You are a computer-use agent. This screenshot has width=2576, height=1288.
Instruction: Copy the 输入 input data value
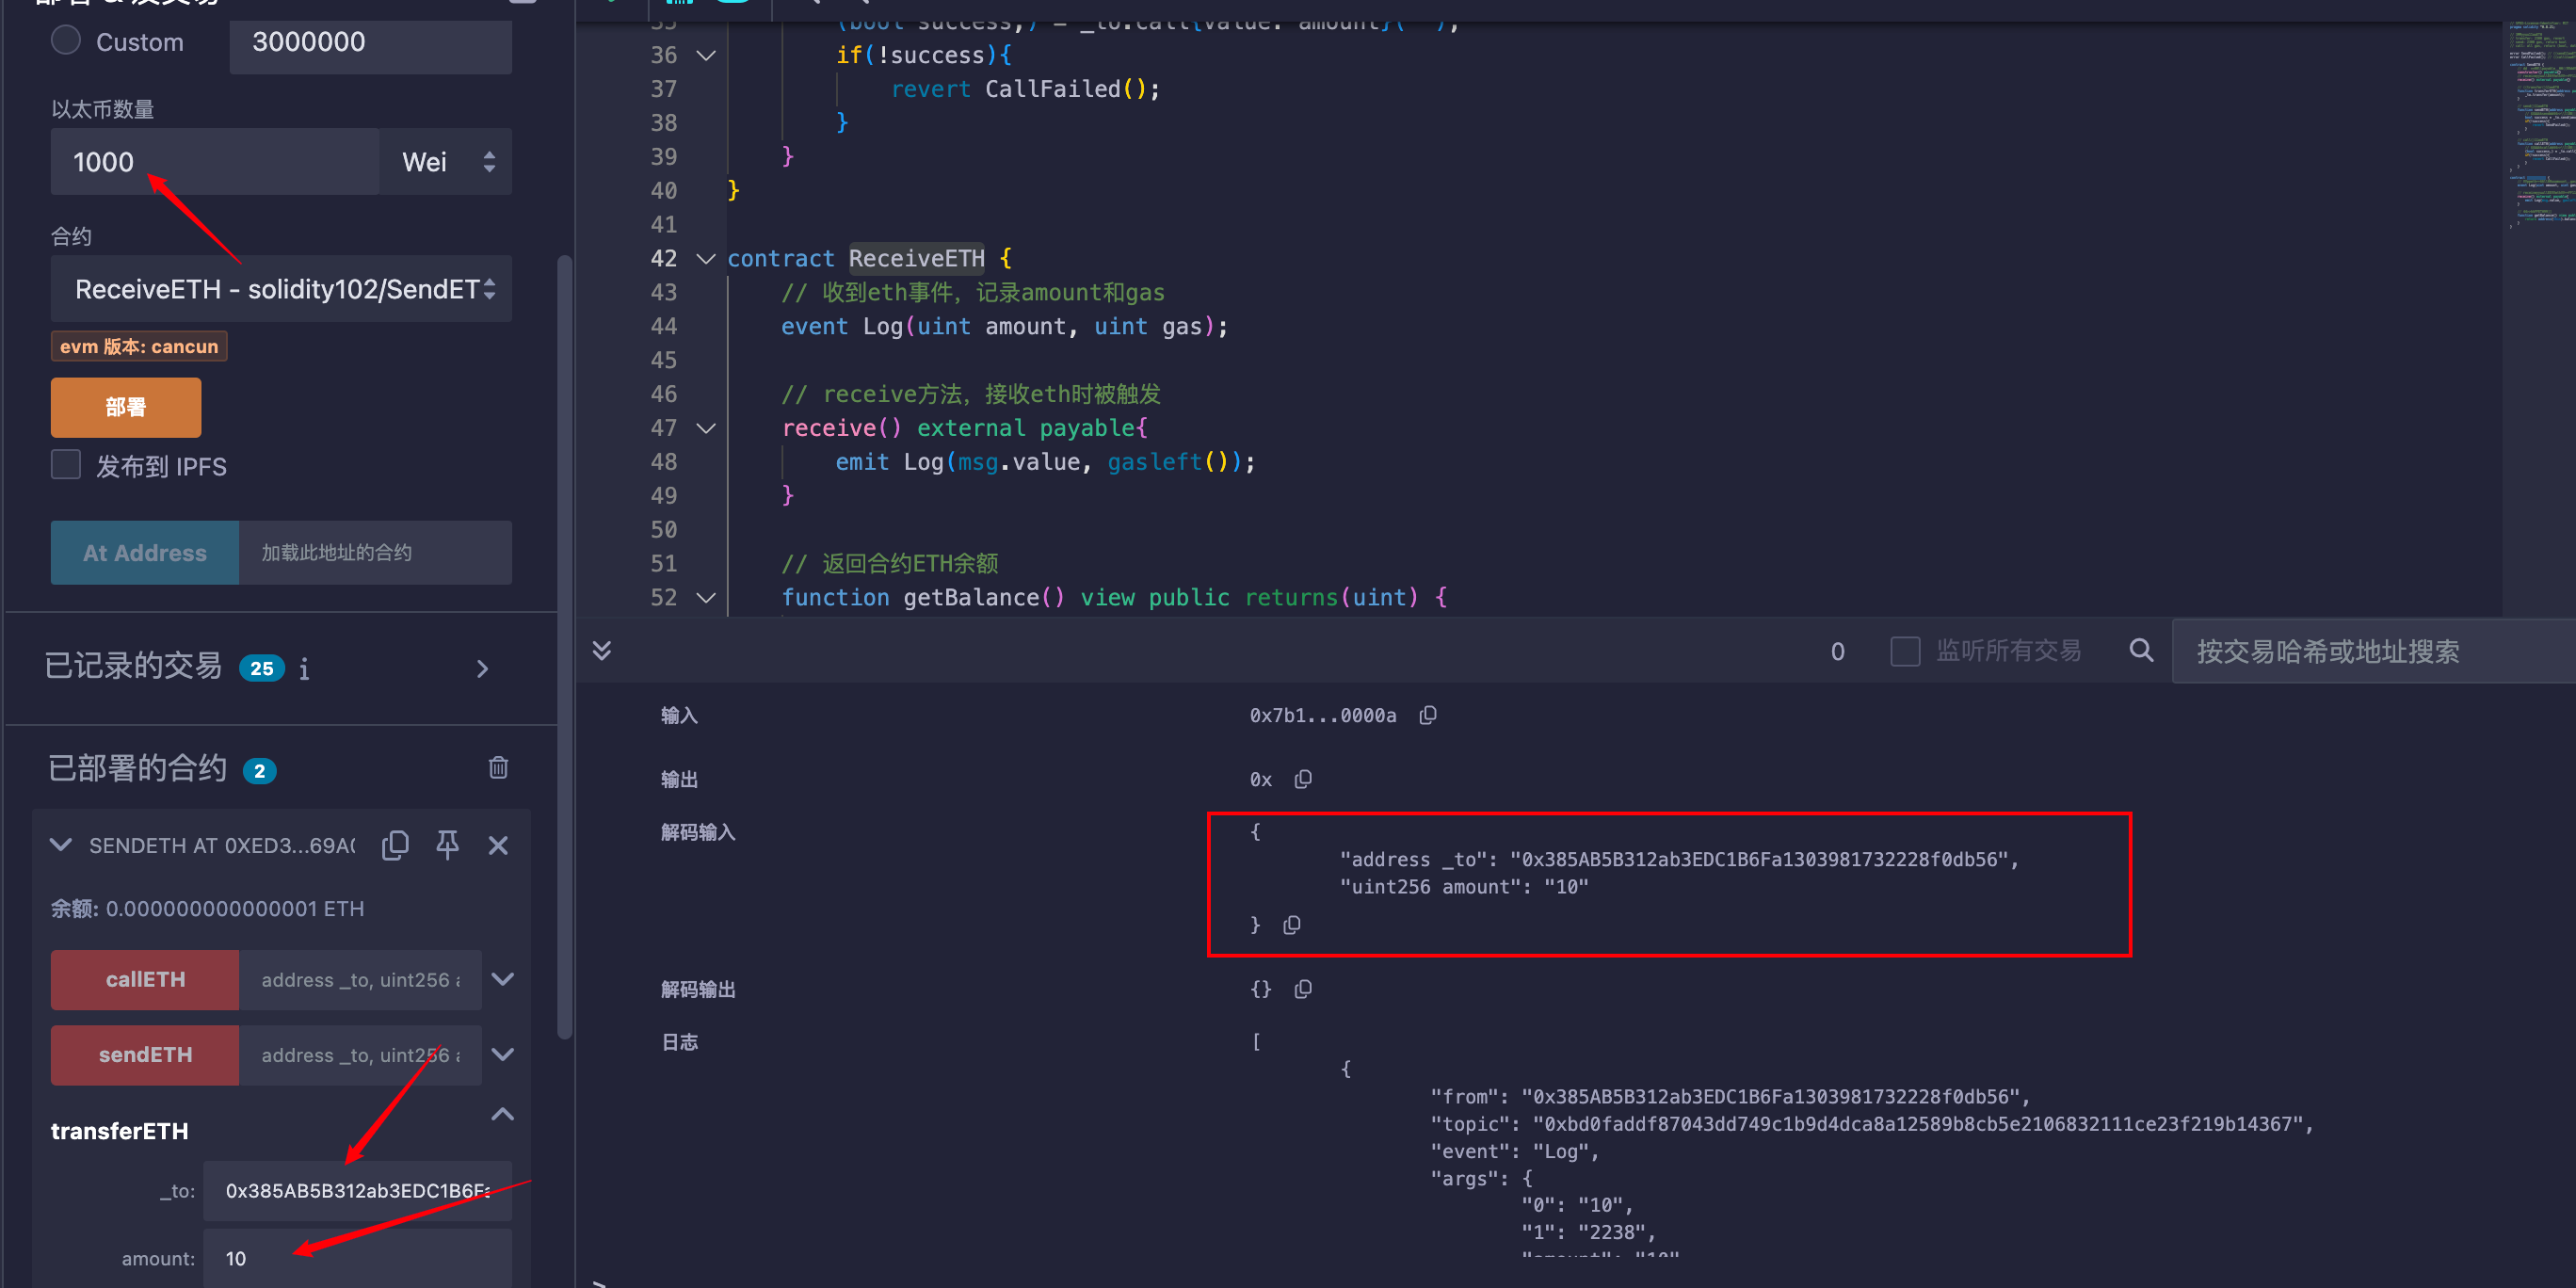1428,715
